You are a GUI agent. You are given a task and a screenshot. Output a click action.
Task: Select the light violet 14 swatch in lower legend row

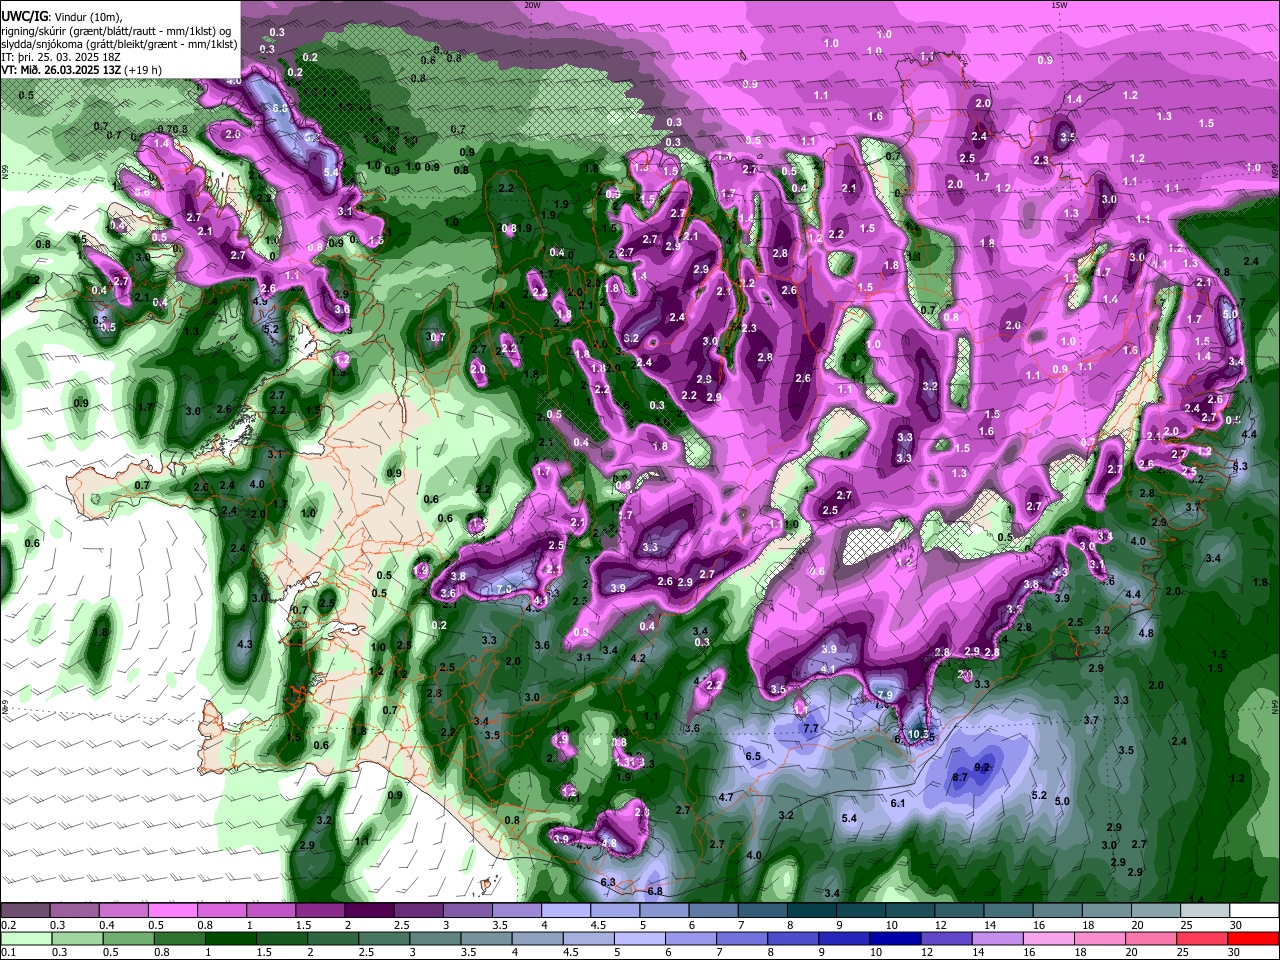point(998,939)
